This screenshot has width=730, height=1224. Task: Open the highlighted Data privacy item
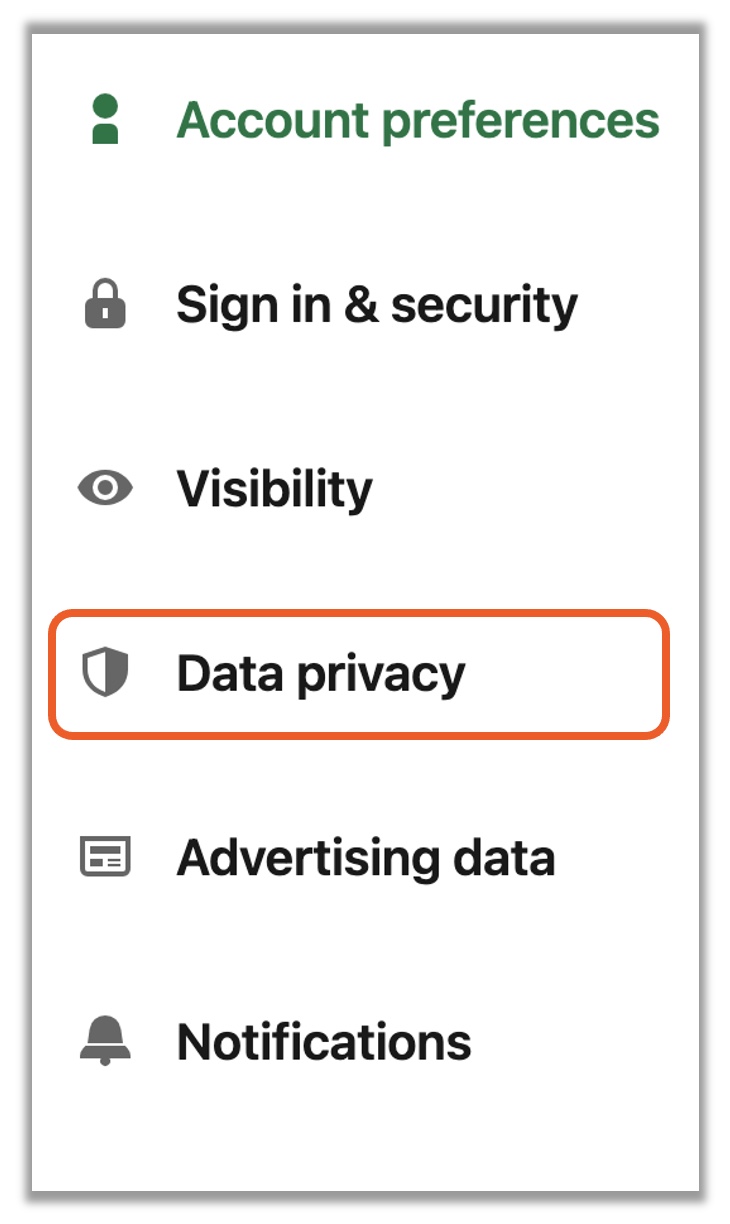click(x=359, y=673)
